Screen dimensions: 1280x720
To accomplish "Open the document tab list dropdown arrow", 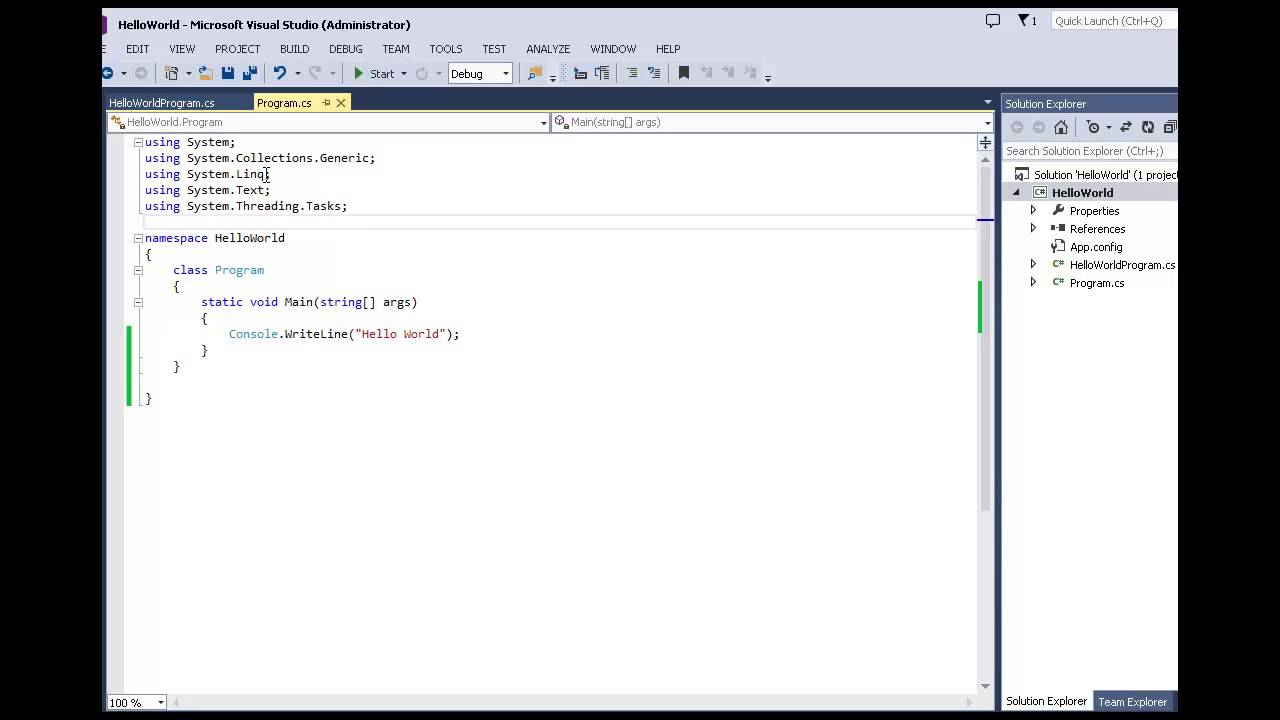I will click(x=987, y=103).
